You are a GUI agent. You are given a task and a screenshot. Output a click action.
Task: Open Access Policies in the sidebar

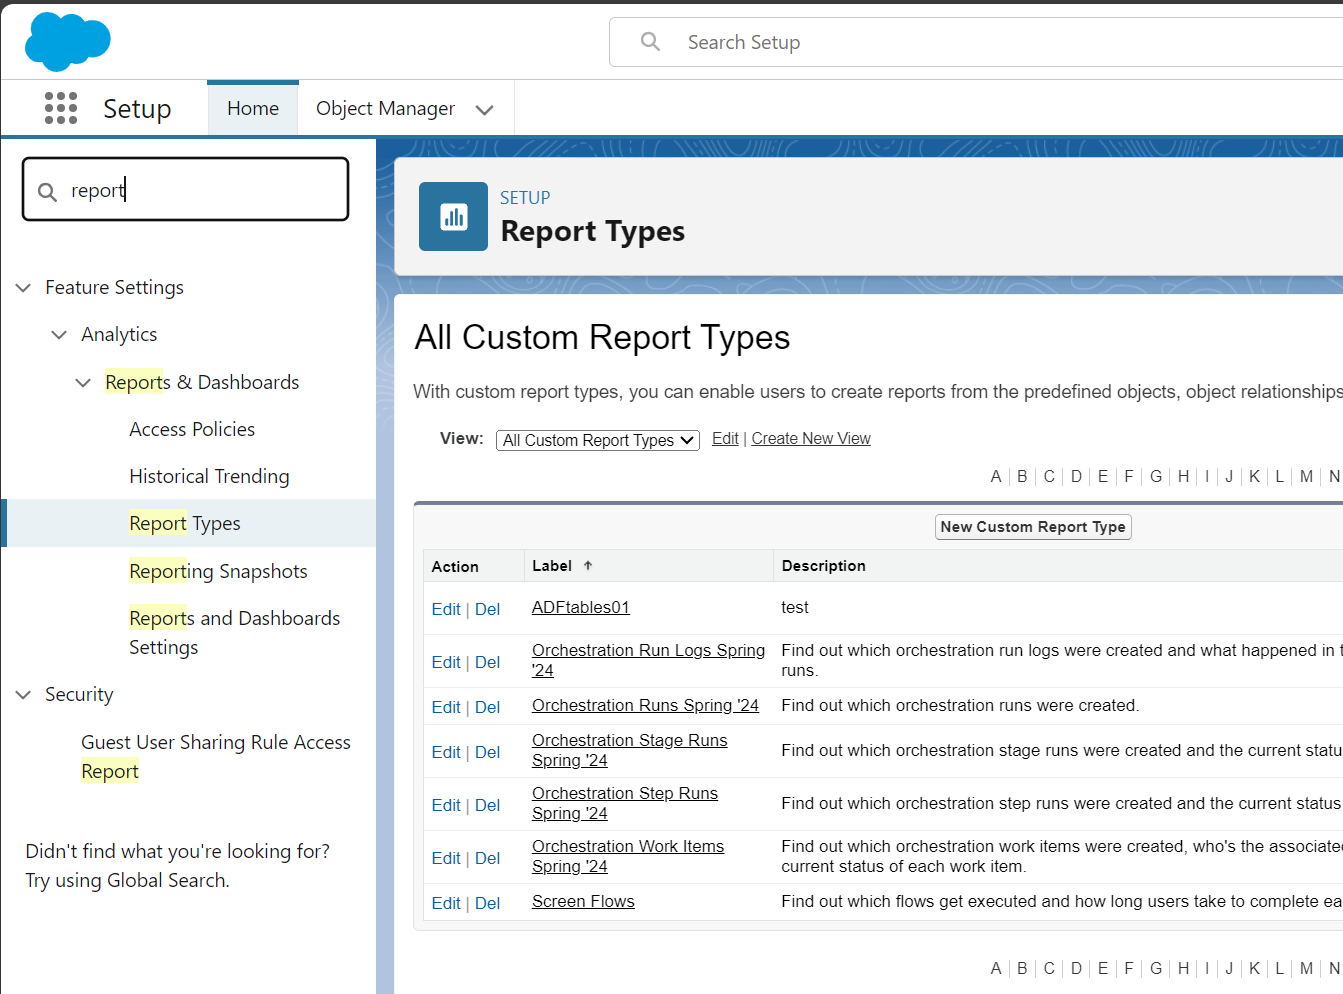pos(192,429)
